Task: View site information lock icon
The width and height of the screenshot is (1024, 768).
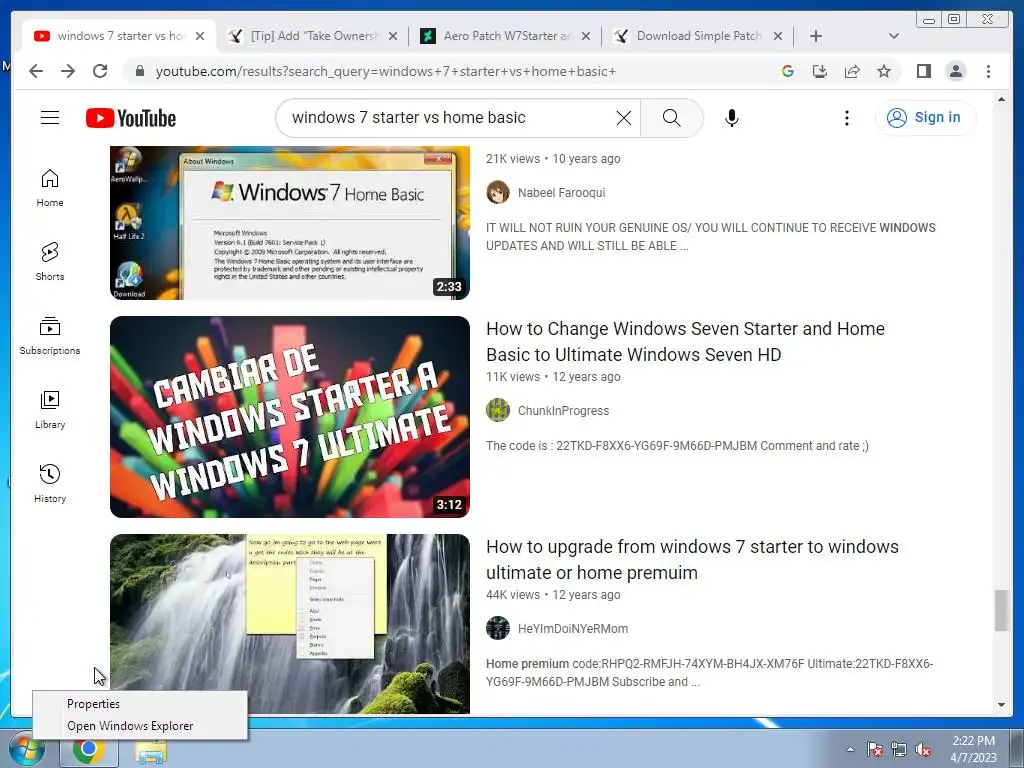Action: pos(140,71)
